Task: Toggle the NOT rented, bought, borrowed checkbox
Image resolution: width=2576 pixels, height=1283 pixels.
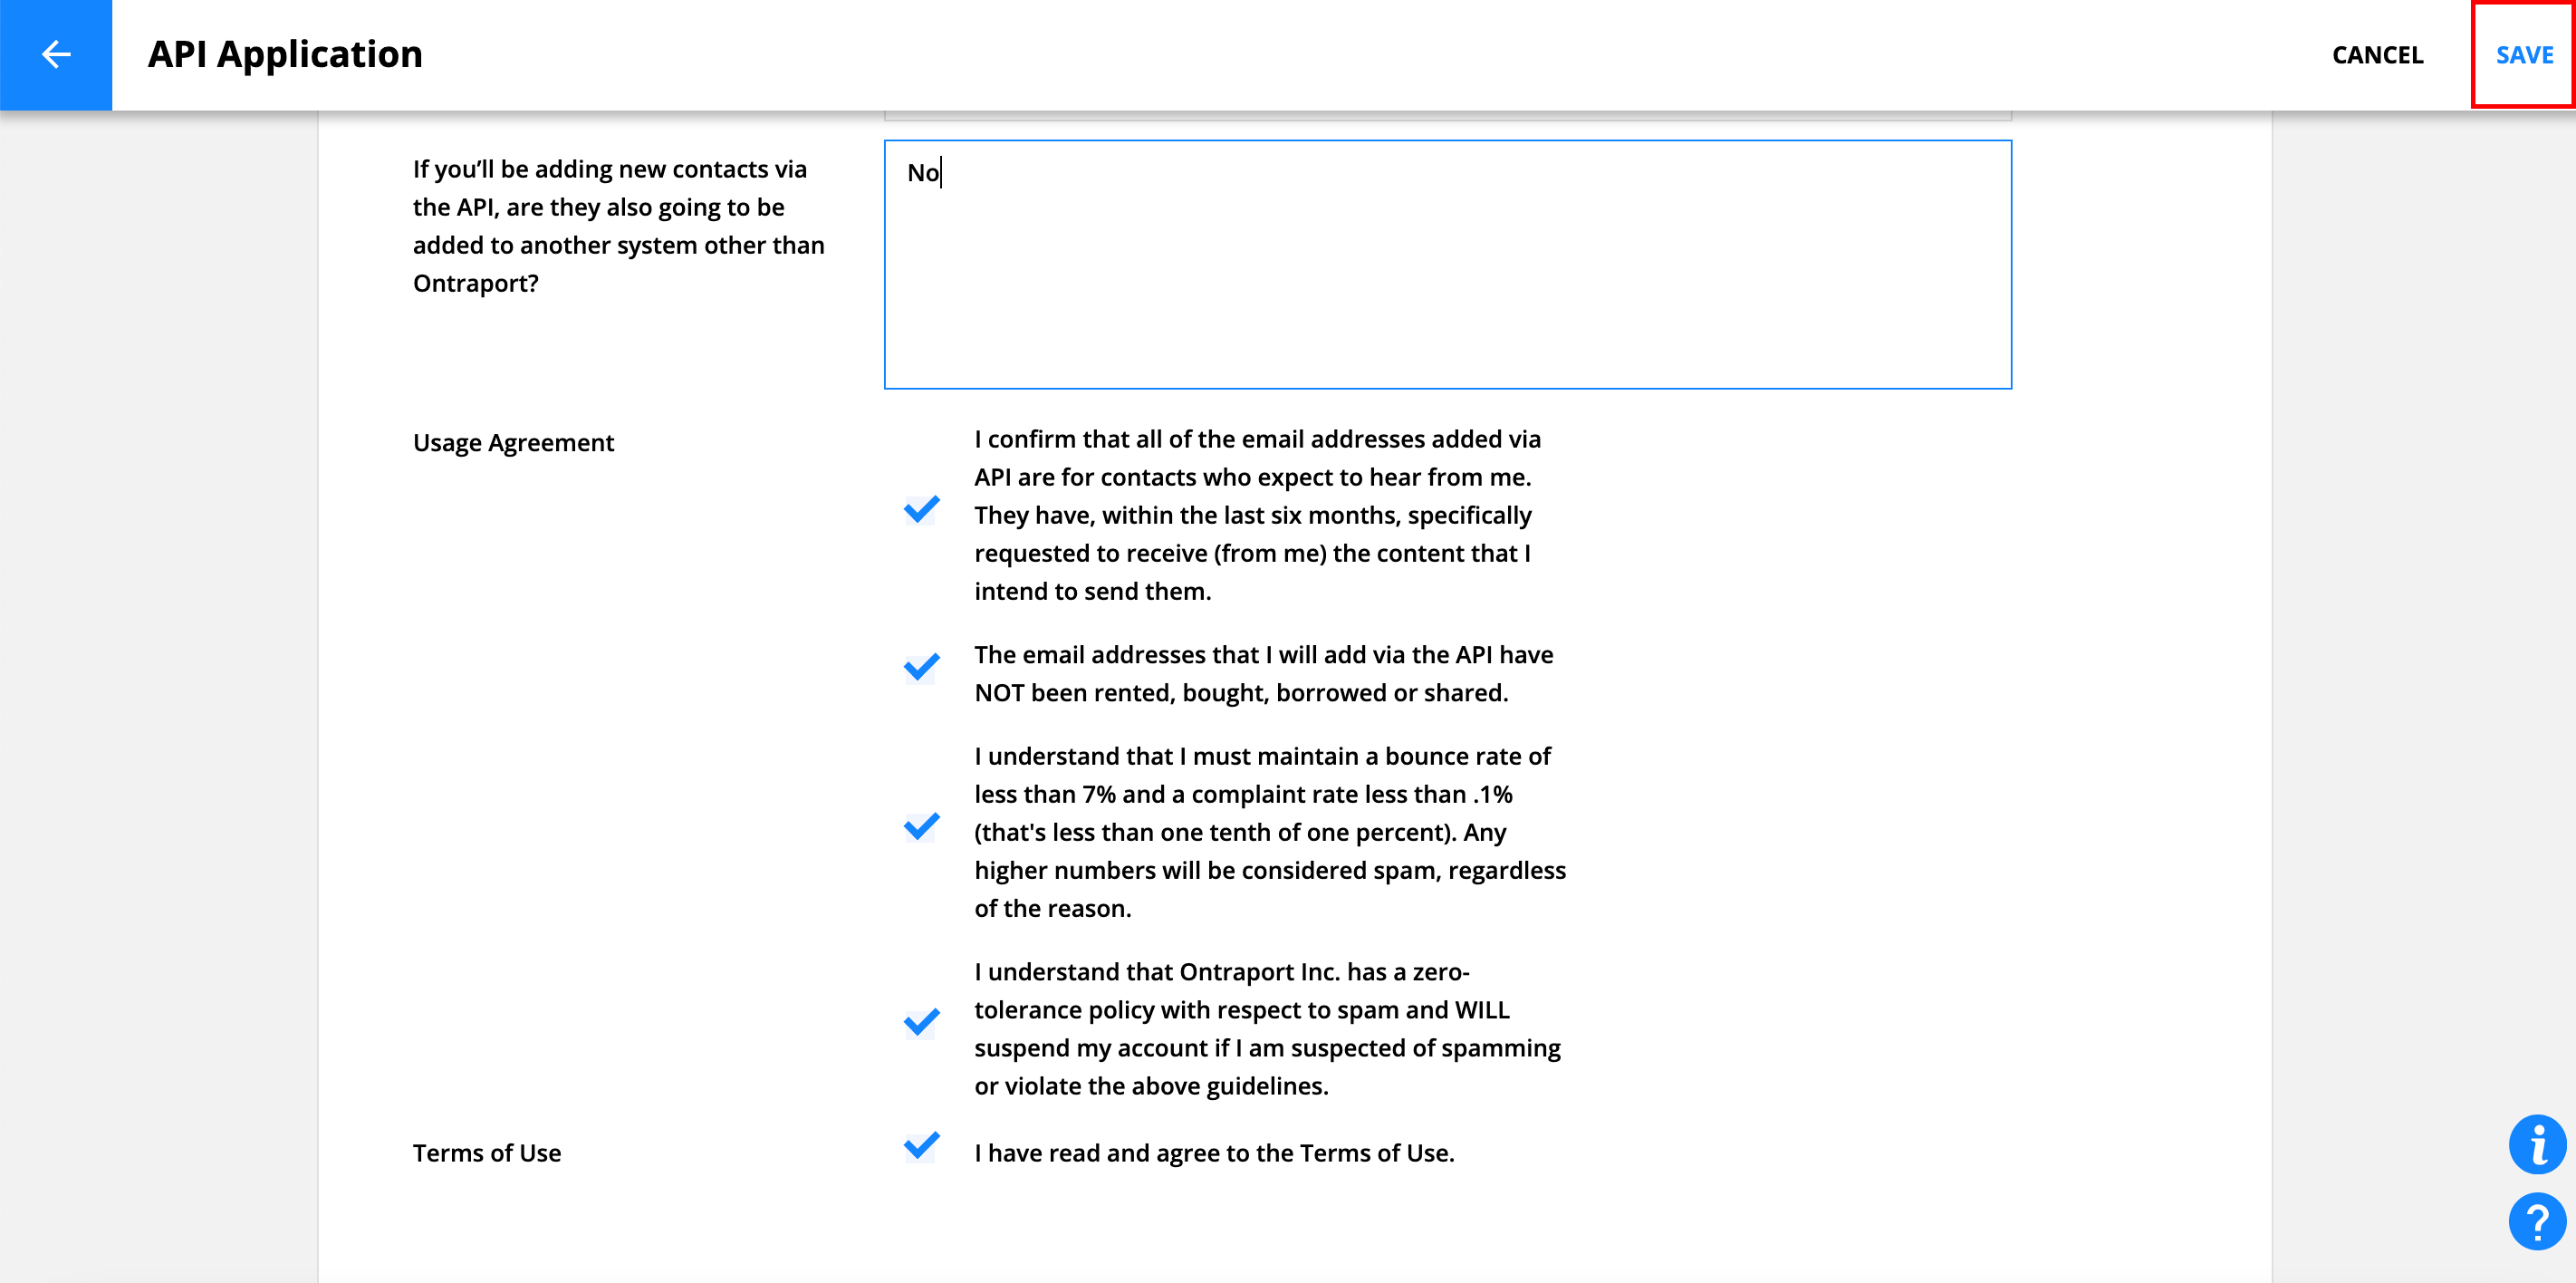Action: [x=921, y=668]
